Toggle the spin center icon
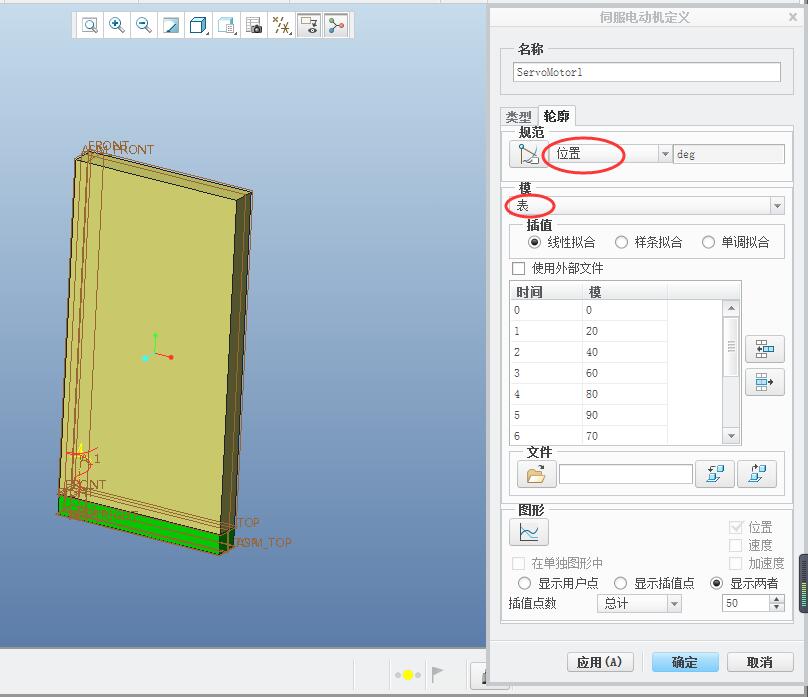This screenshot has width=808, height=697. (336, 25)
